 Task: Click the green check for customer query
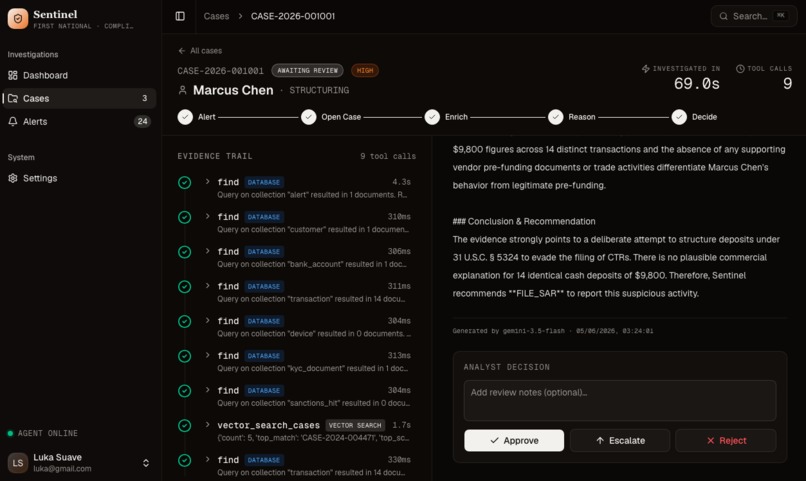(185, 217)
